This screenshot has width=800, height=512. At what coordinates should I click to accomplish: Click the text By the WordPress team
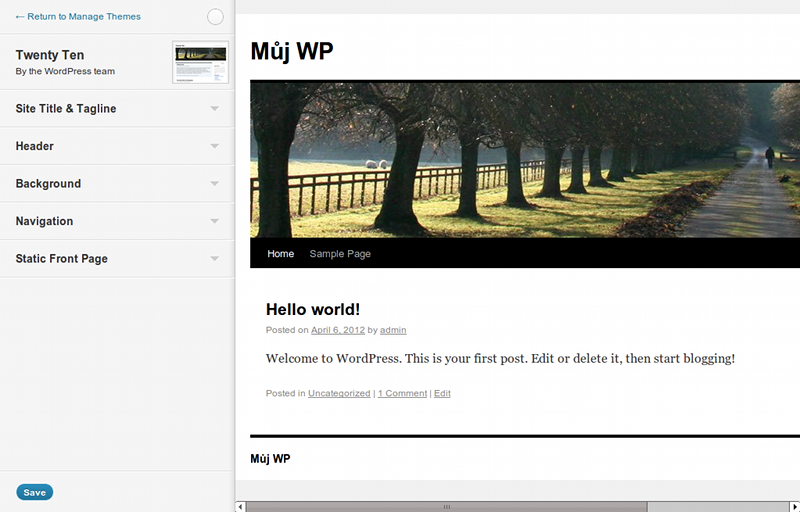65,71
